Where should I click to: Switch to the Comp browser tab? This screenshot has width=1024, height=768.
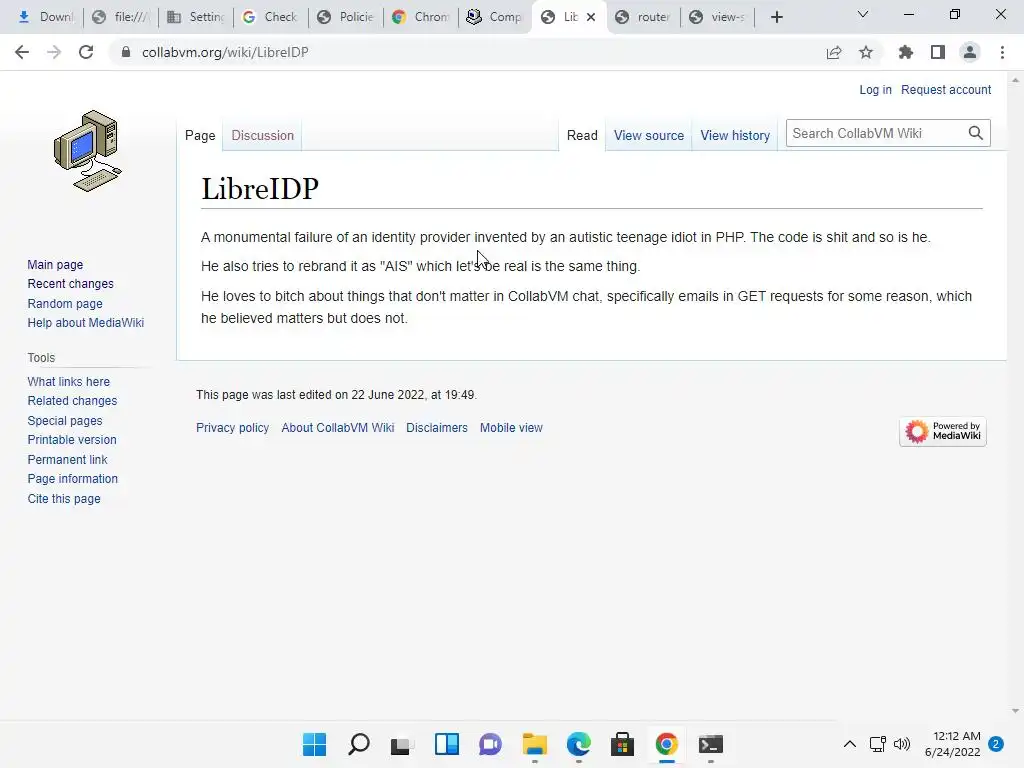pos(495,17)
